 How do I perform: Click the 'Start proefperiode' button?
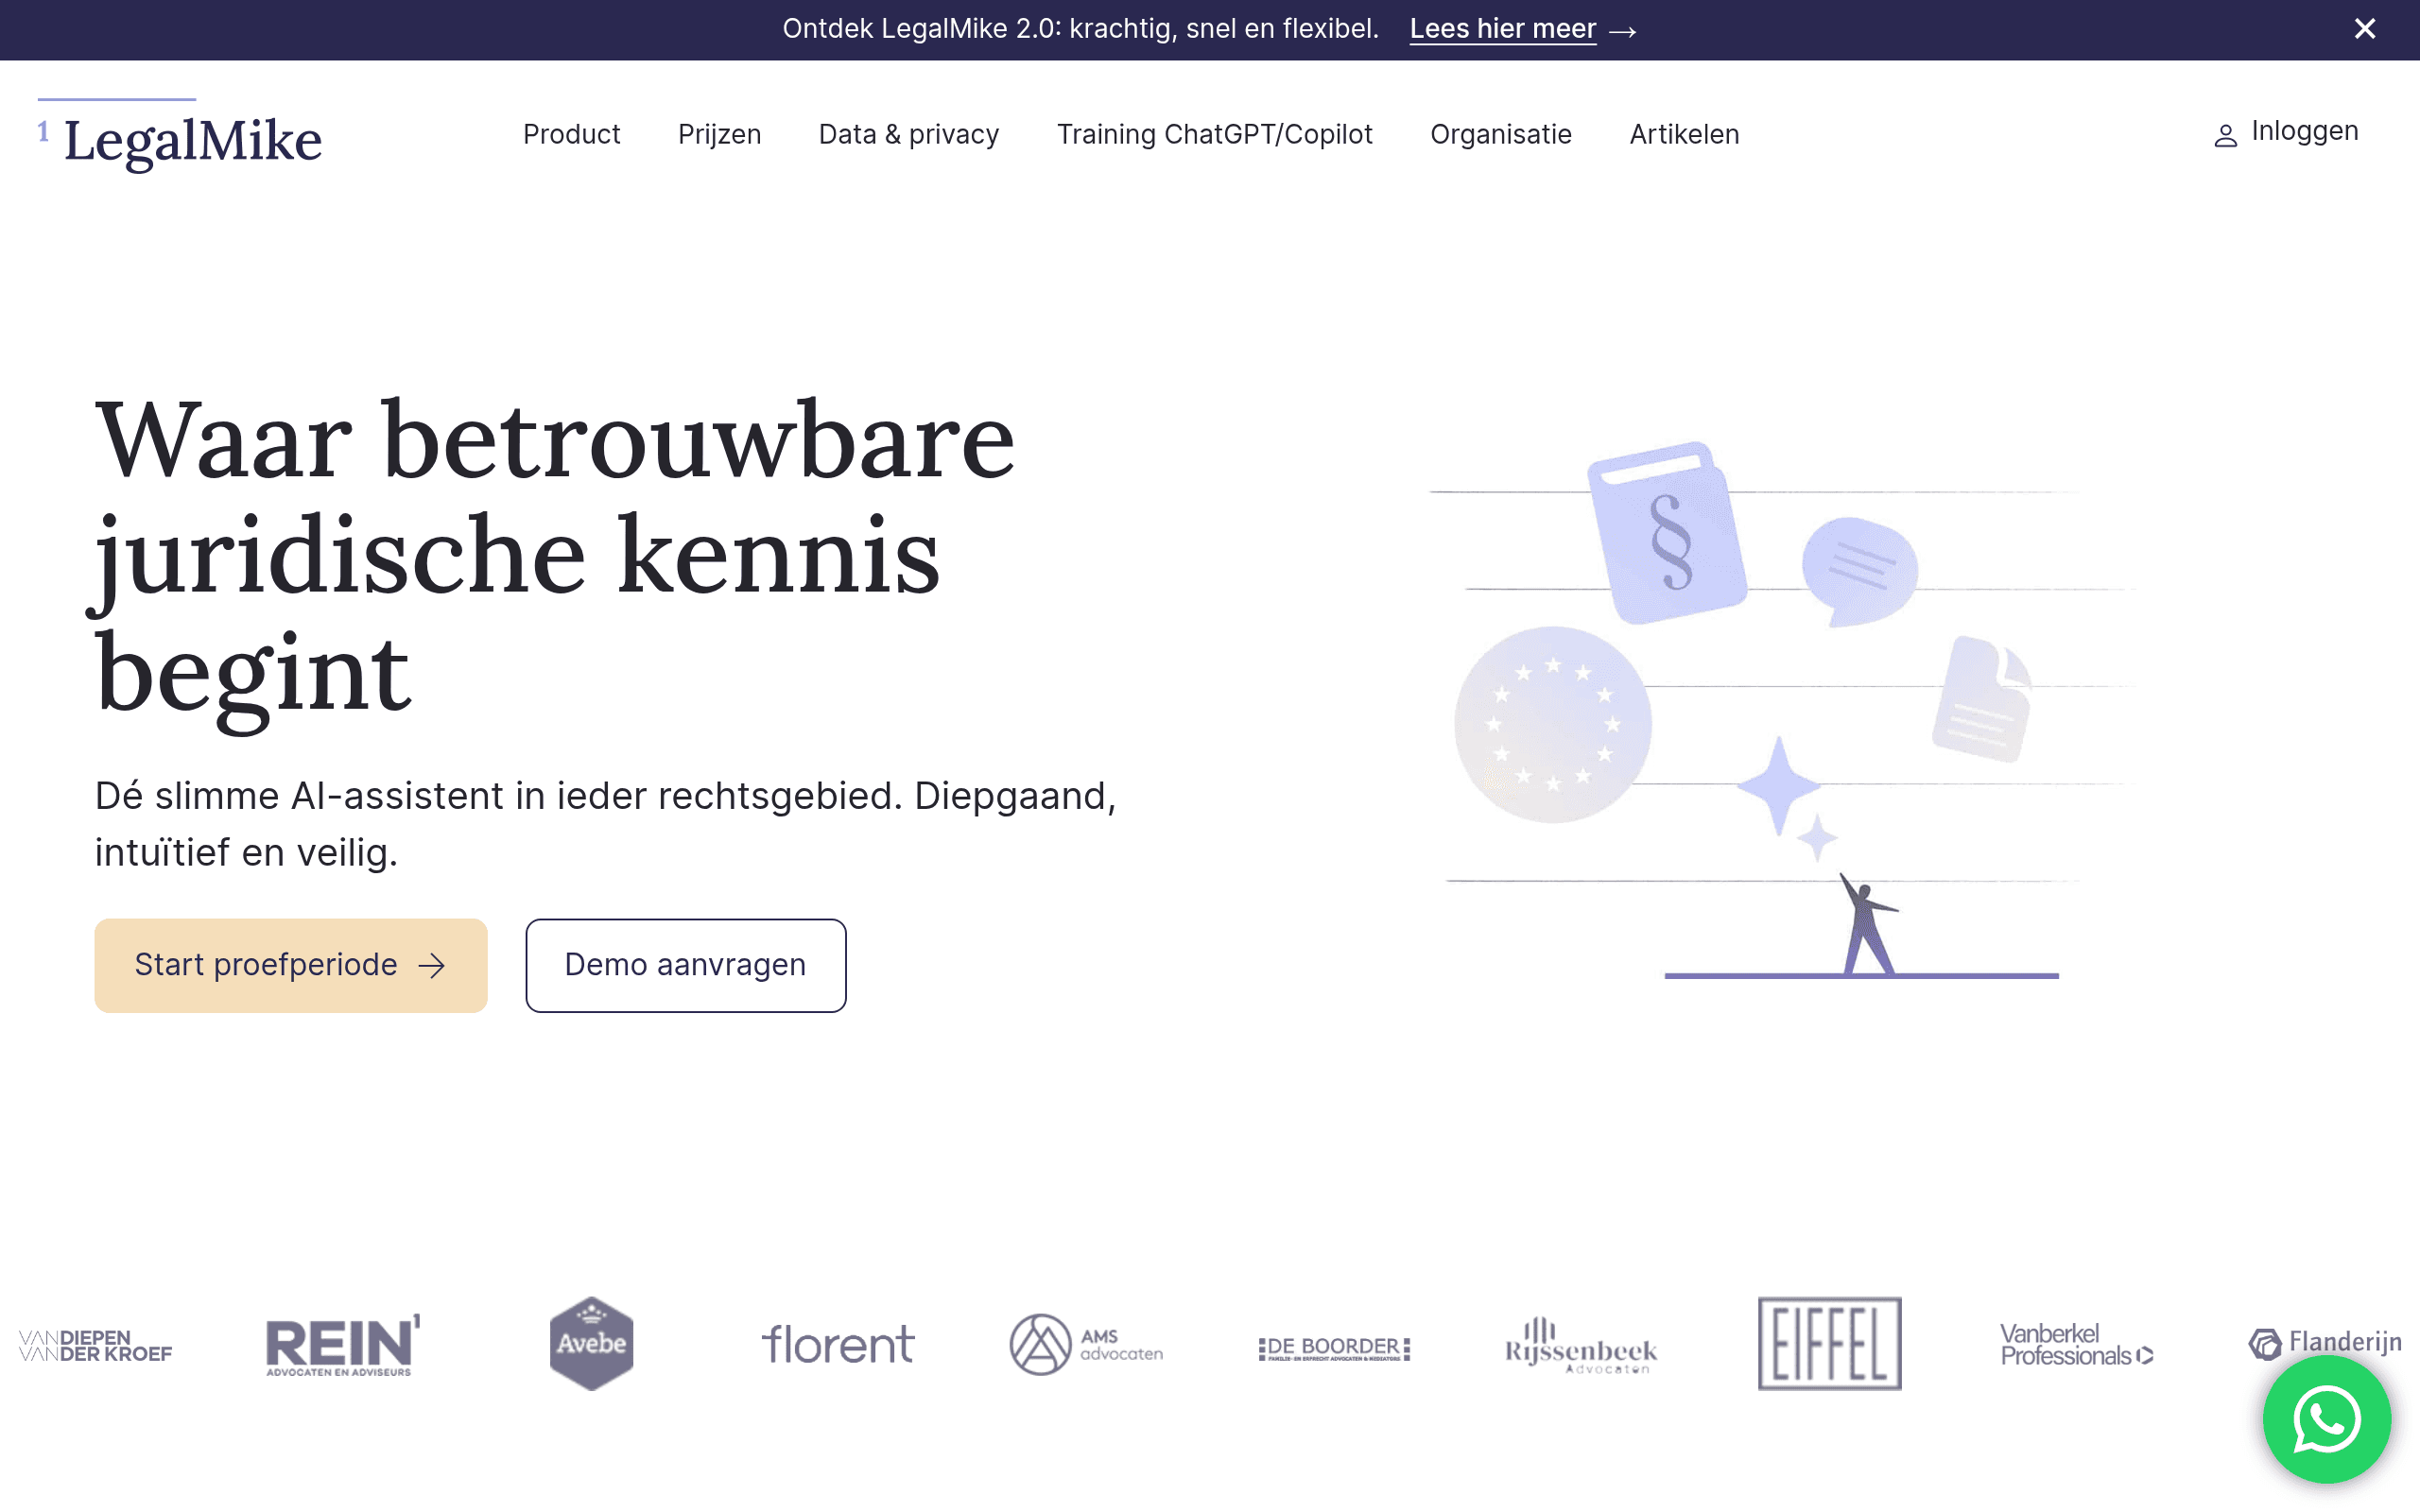(291, 965)
